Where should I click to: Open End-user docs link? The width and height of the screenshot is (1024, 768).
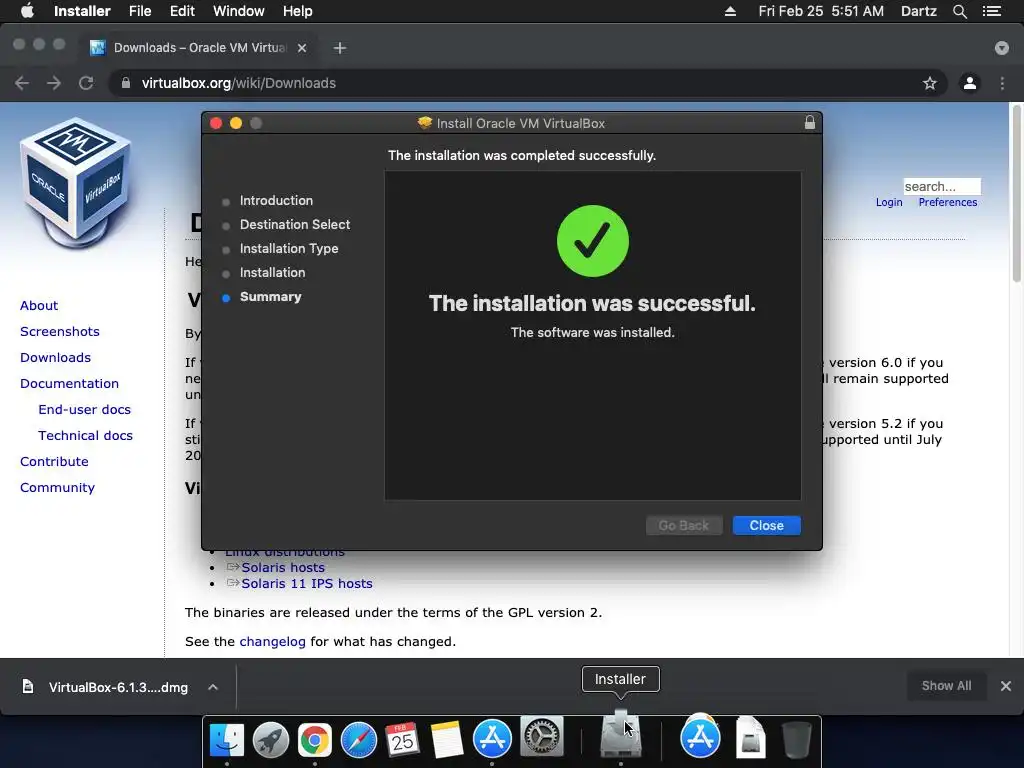84,410
